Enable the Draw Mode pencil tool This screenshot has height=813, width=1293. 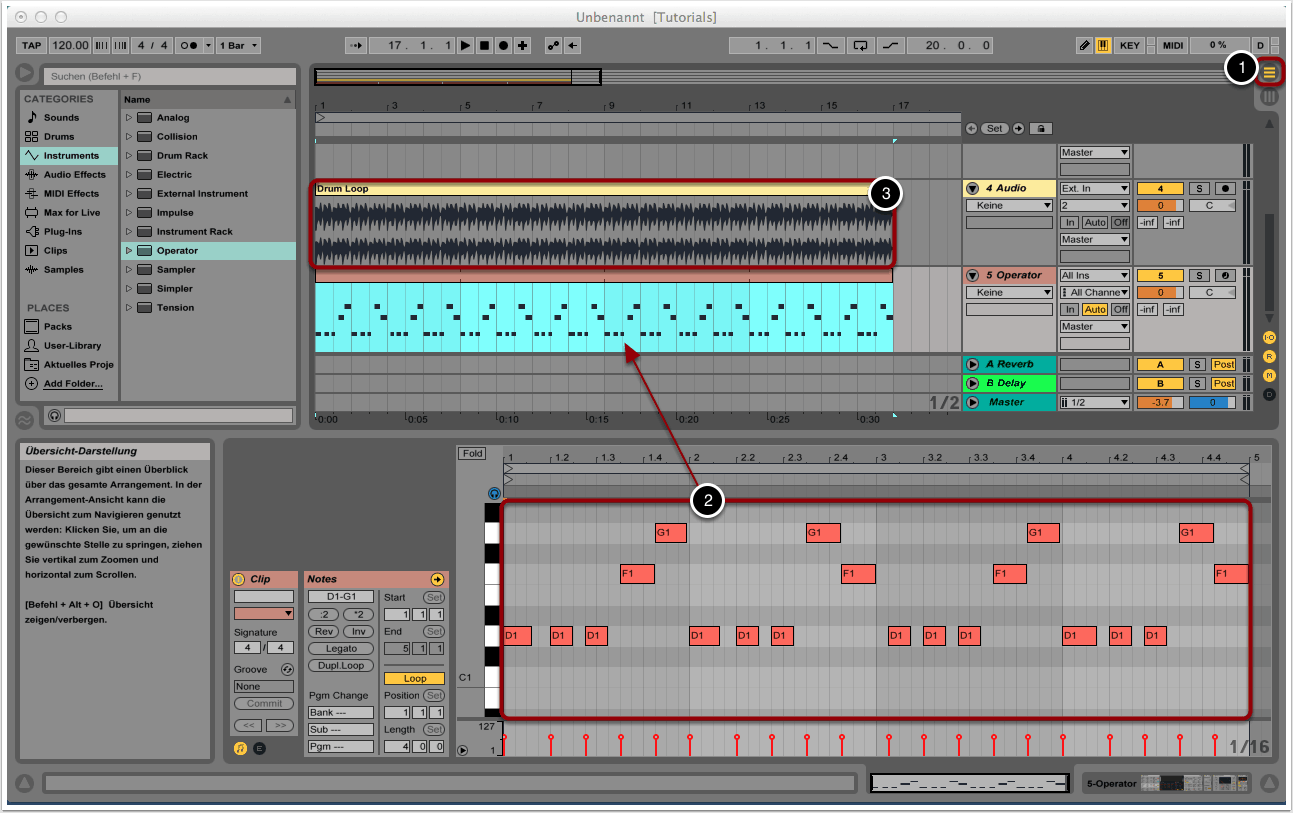(1084, 46)
